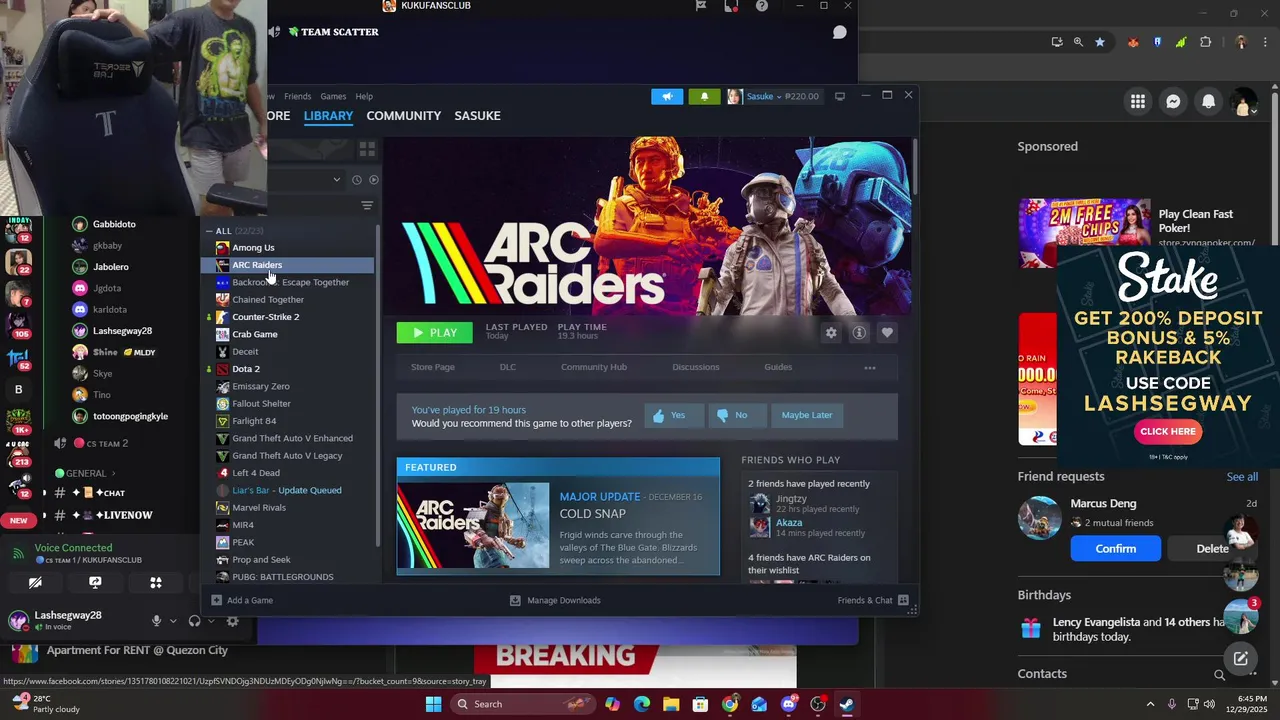Open ARC Raiders settings gear in Steam
Image resolution: width=1280 pixels, height=720 pixels.
click(831, 333)
